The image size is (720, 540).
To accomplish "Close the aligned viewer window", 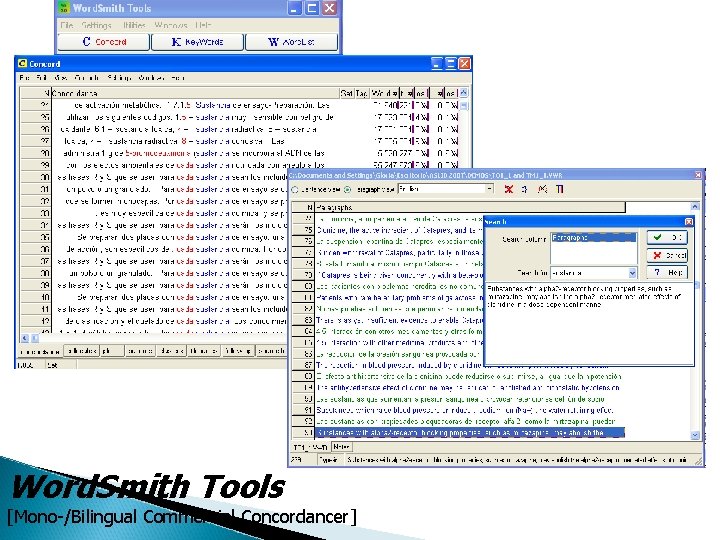I will point(698,174).
